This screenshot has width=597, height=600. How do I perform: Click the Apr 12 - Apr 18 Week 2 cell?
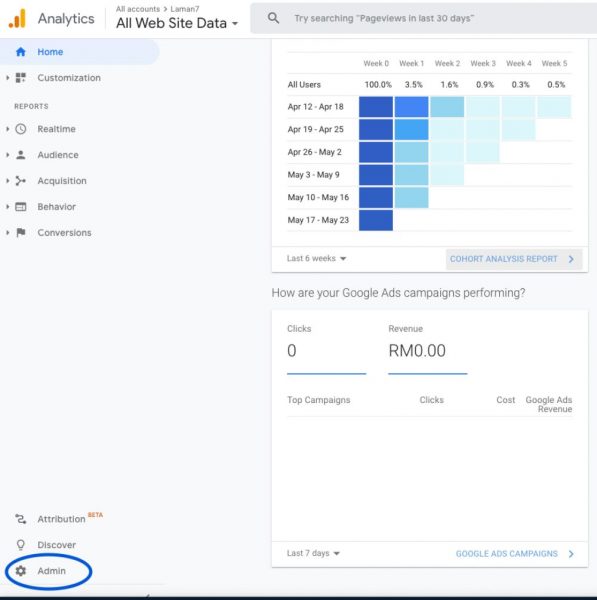[447, 107]
